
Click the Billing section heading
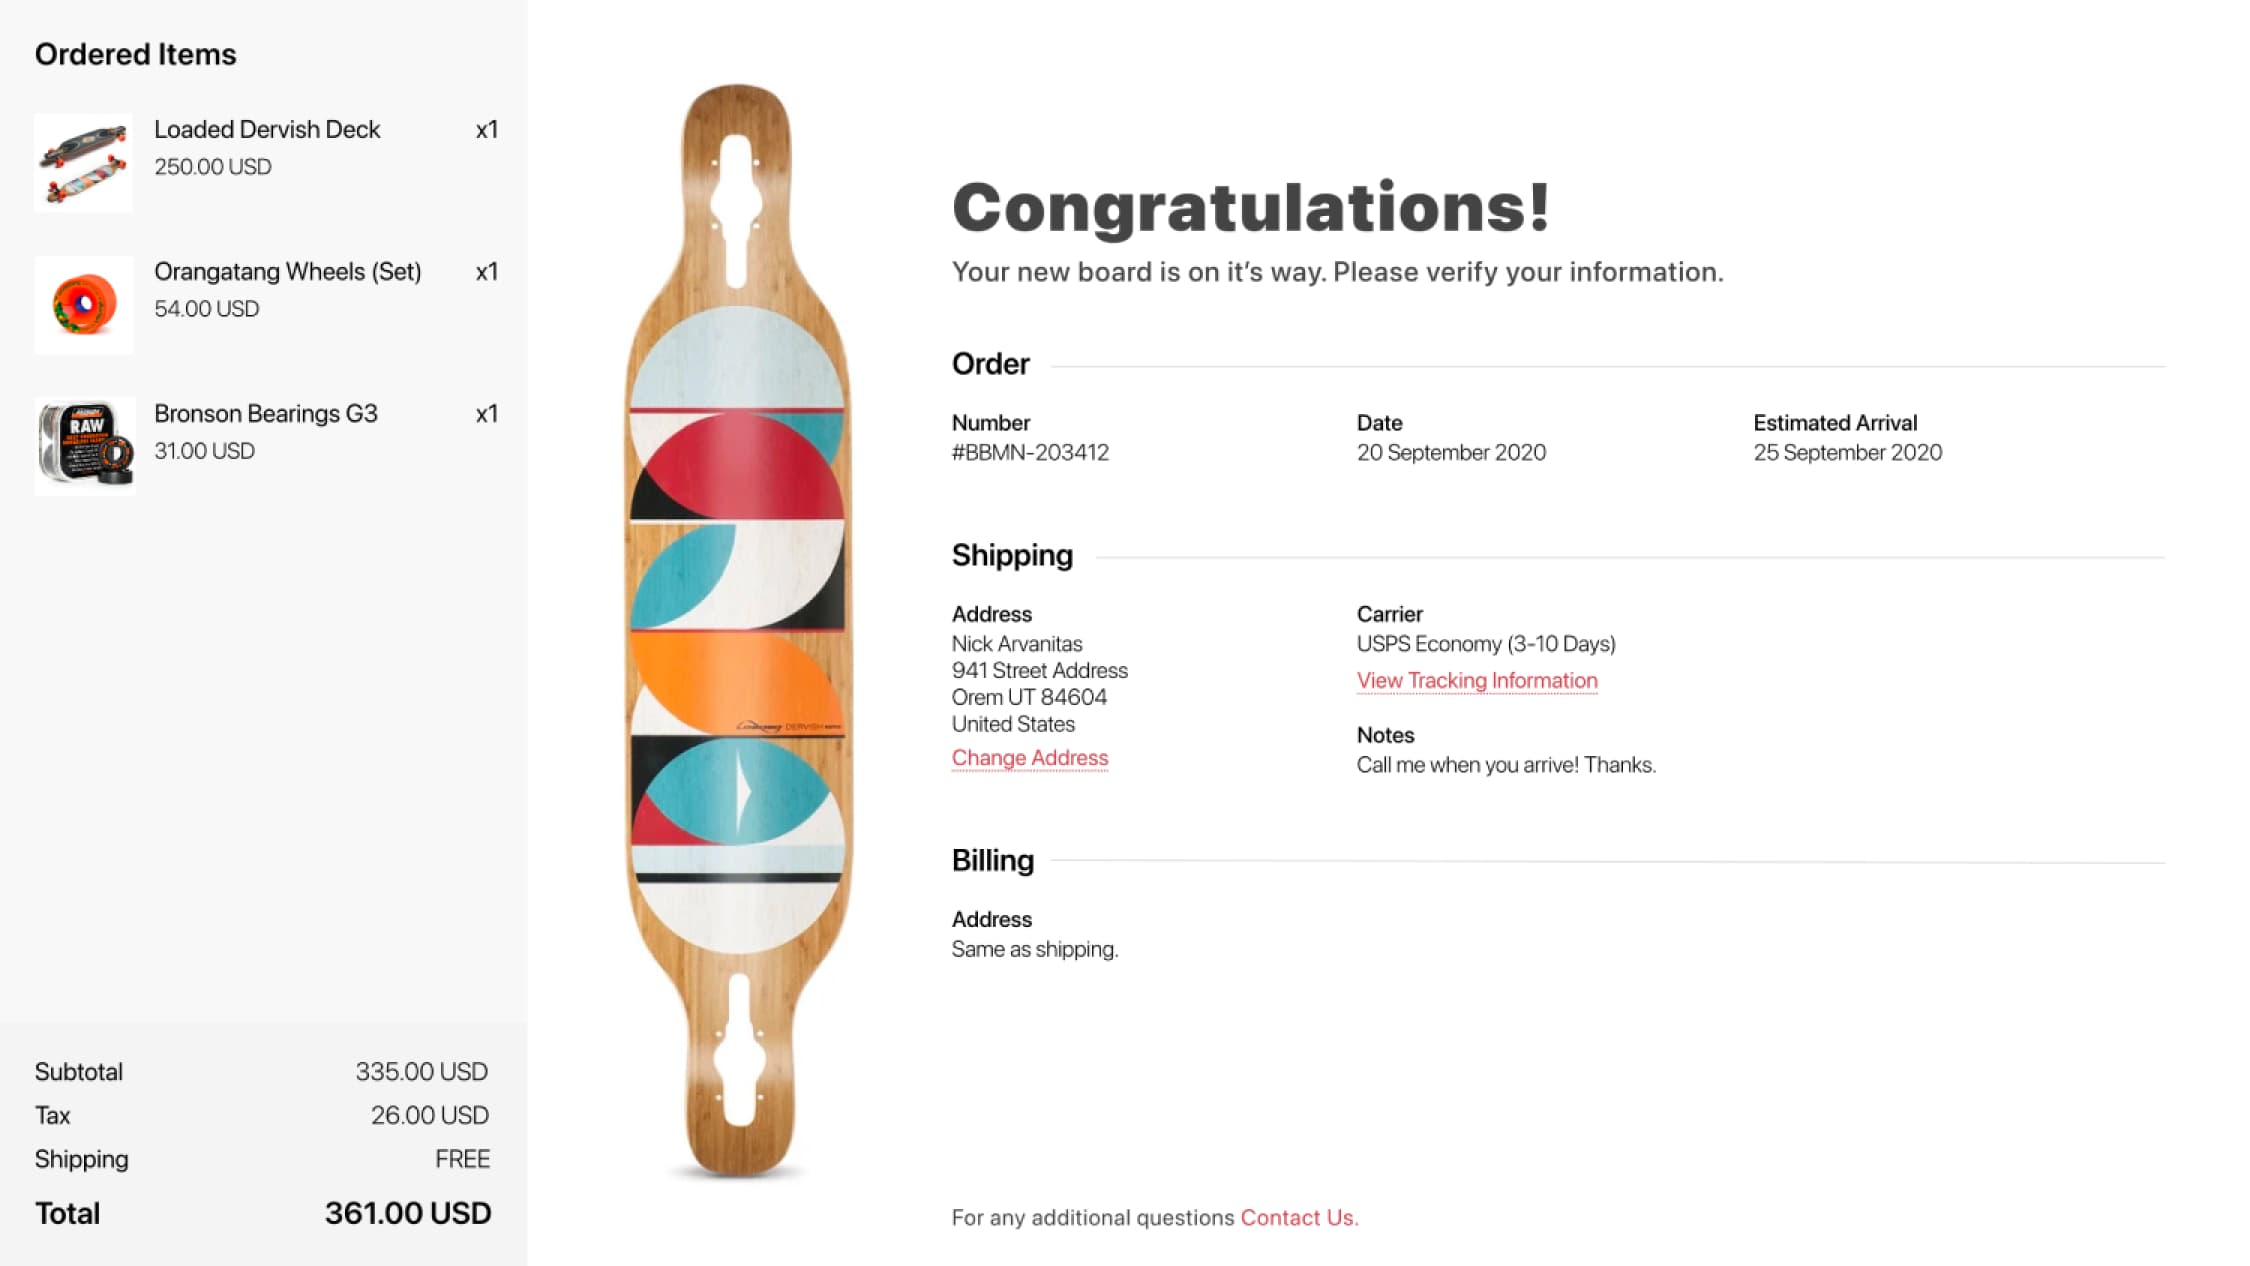tap(993, 860)
